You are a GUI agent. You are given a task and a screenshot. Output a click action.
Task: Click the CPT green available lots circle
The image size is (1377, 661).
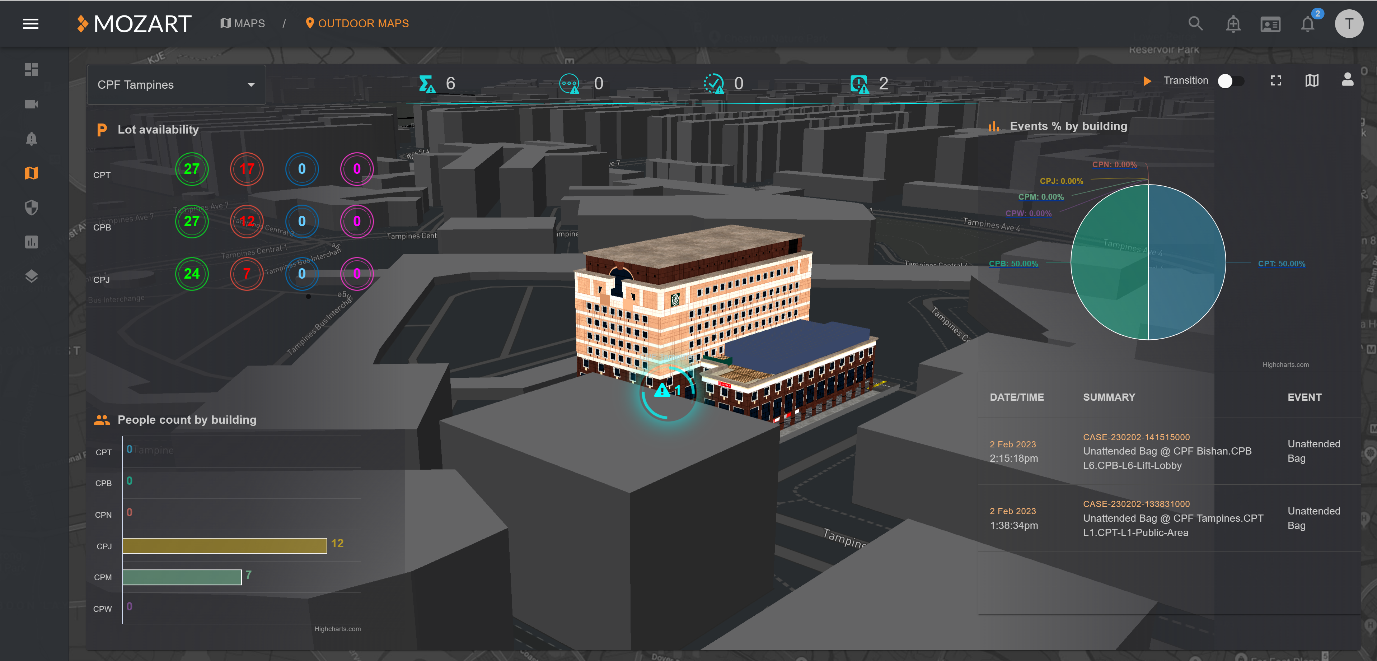coord(192,169)
